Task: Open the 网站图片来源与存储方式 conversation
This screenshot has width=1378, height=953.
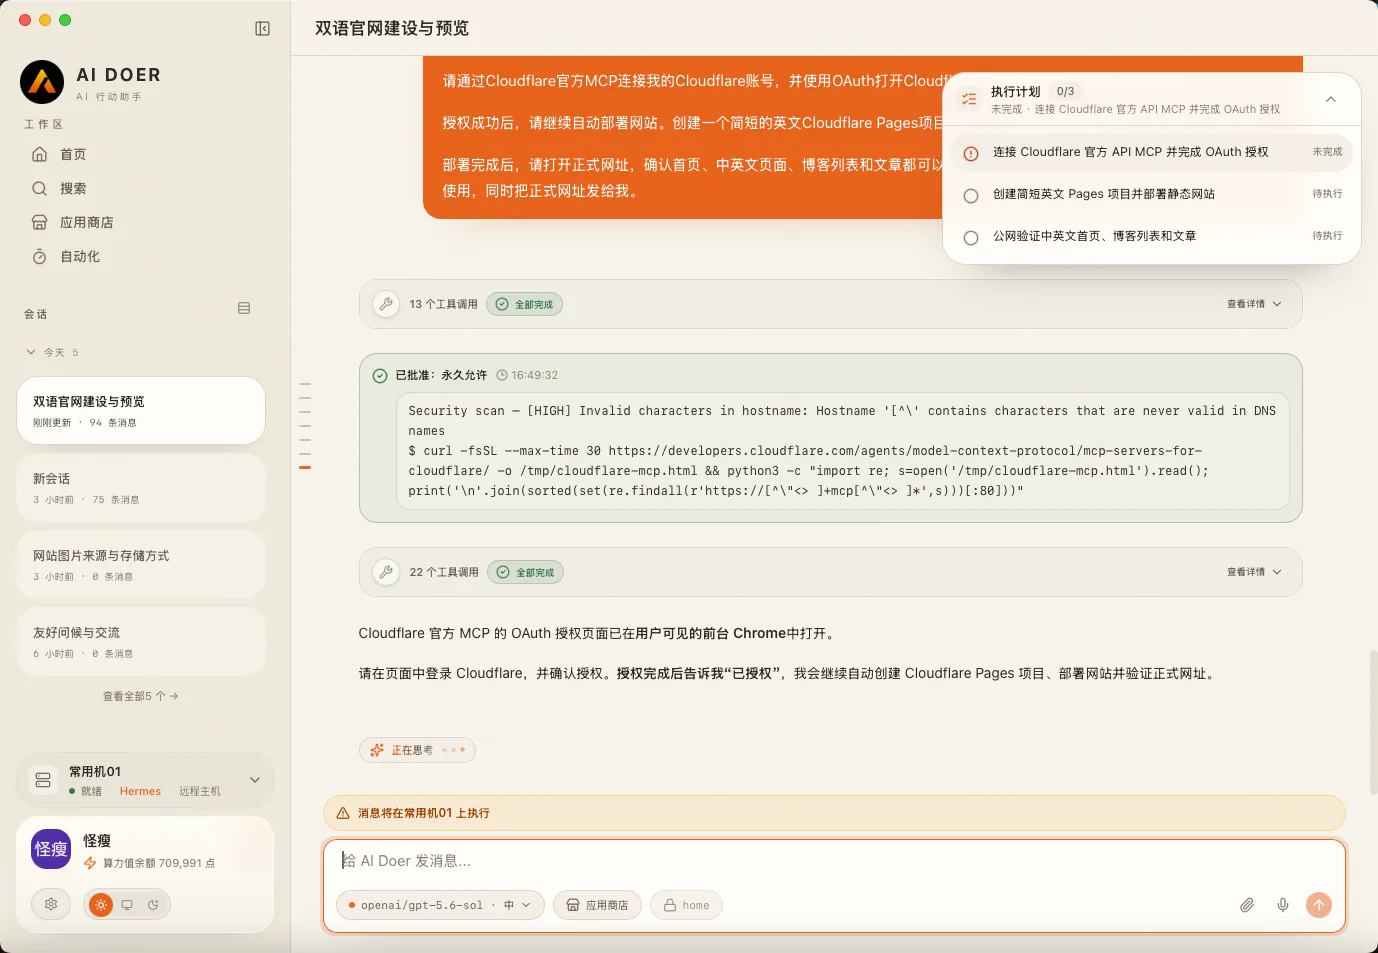Action: pyautogui.click(x=141, y=564)
